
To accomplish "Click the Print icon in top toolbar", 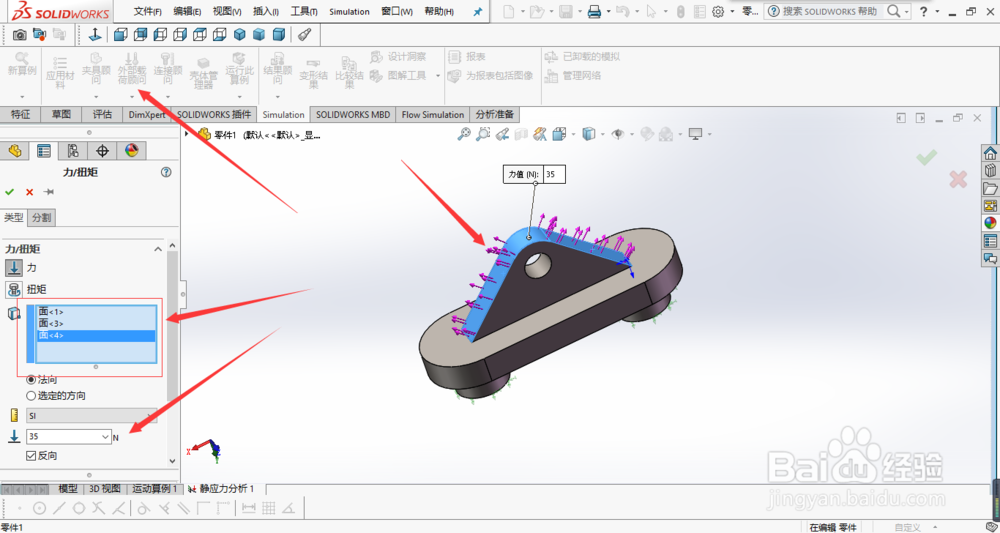I will pos(594,11).
